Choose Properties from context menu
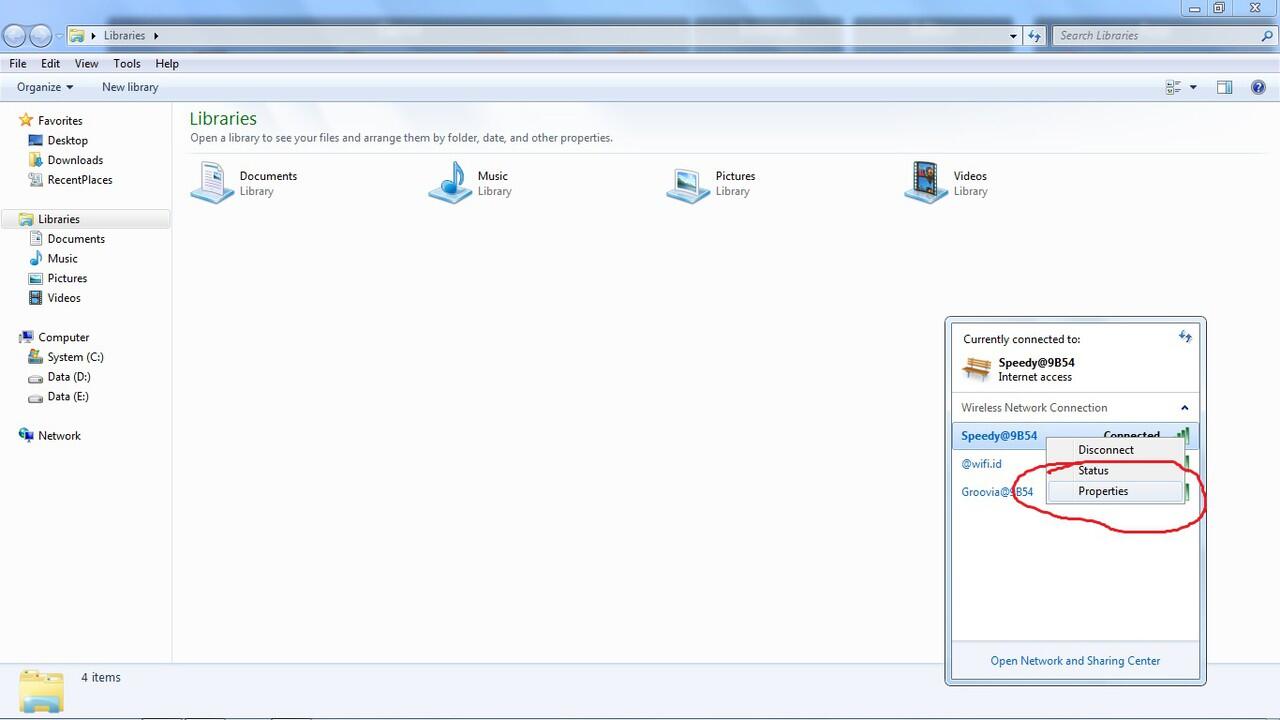This screenshot has width=1280, height=720. pyautogui.click(x=1116, y=491)
